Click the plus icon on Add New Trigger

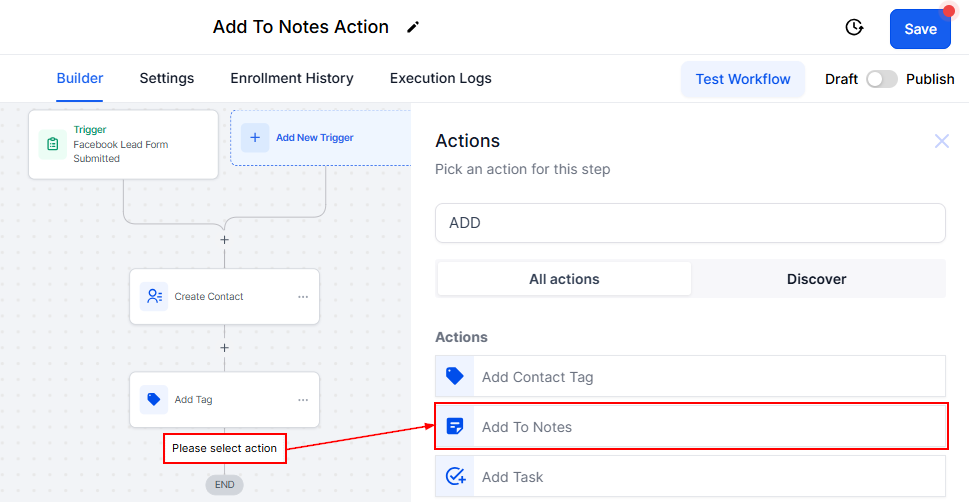click(255, 138)
